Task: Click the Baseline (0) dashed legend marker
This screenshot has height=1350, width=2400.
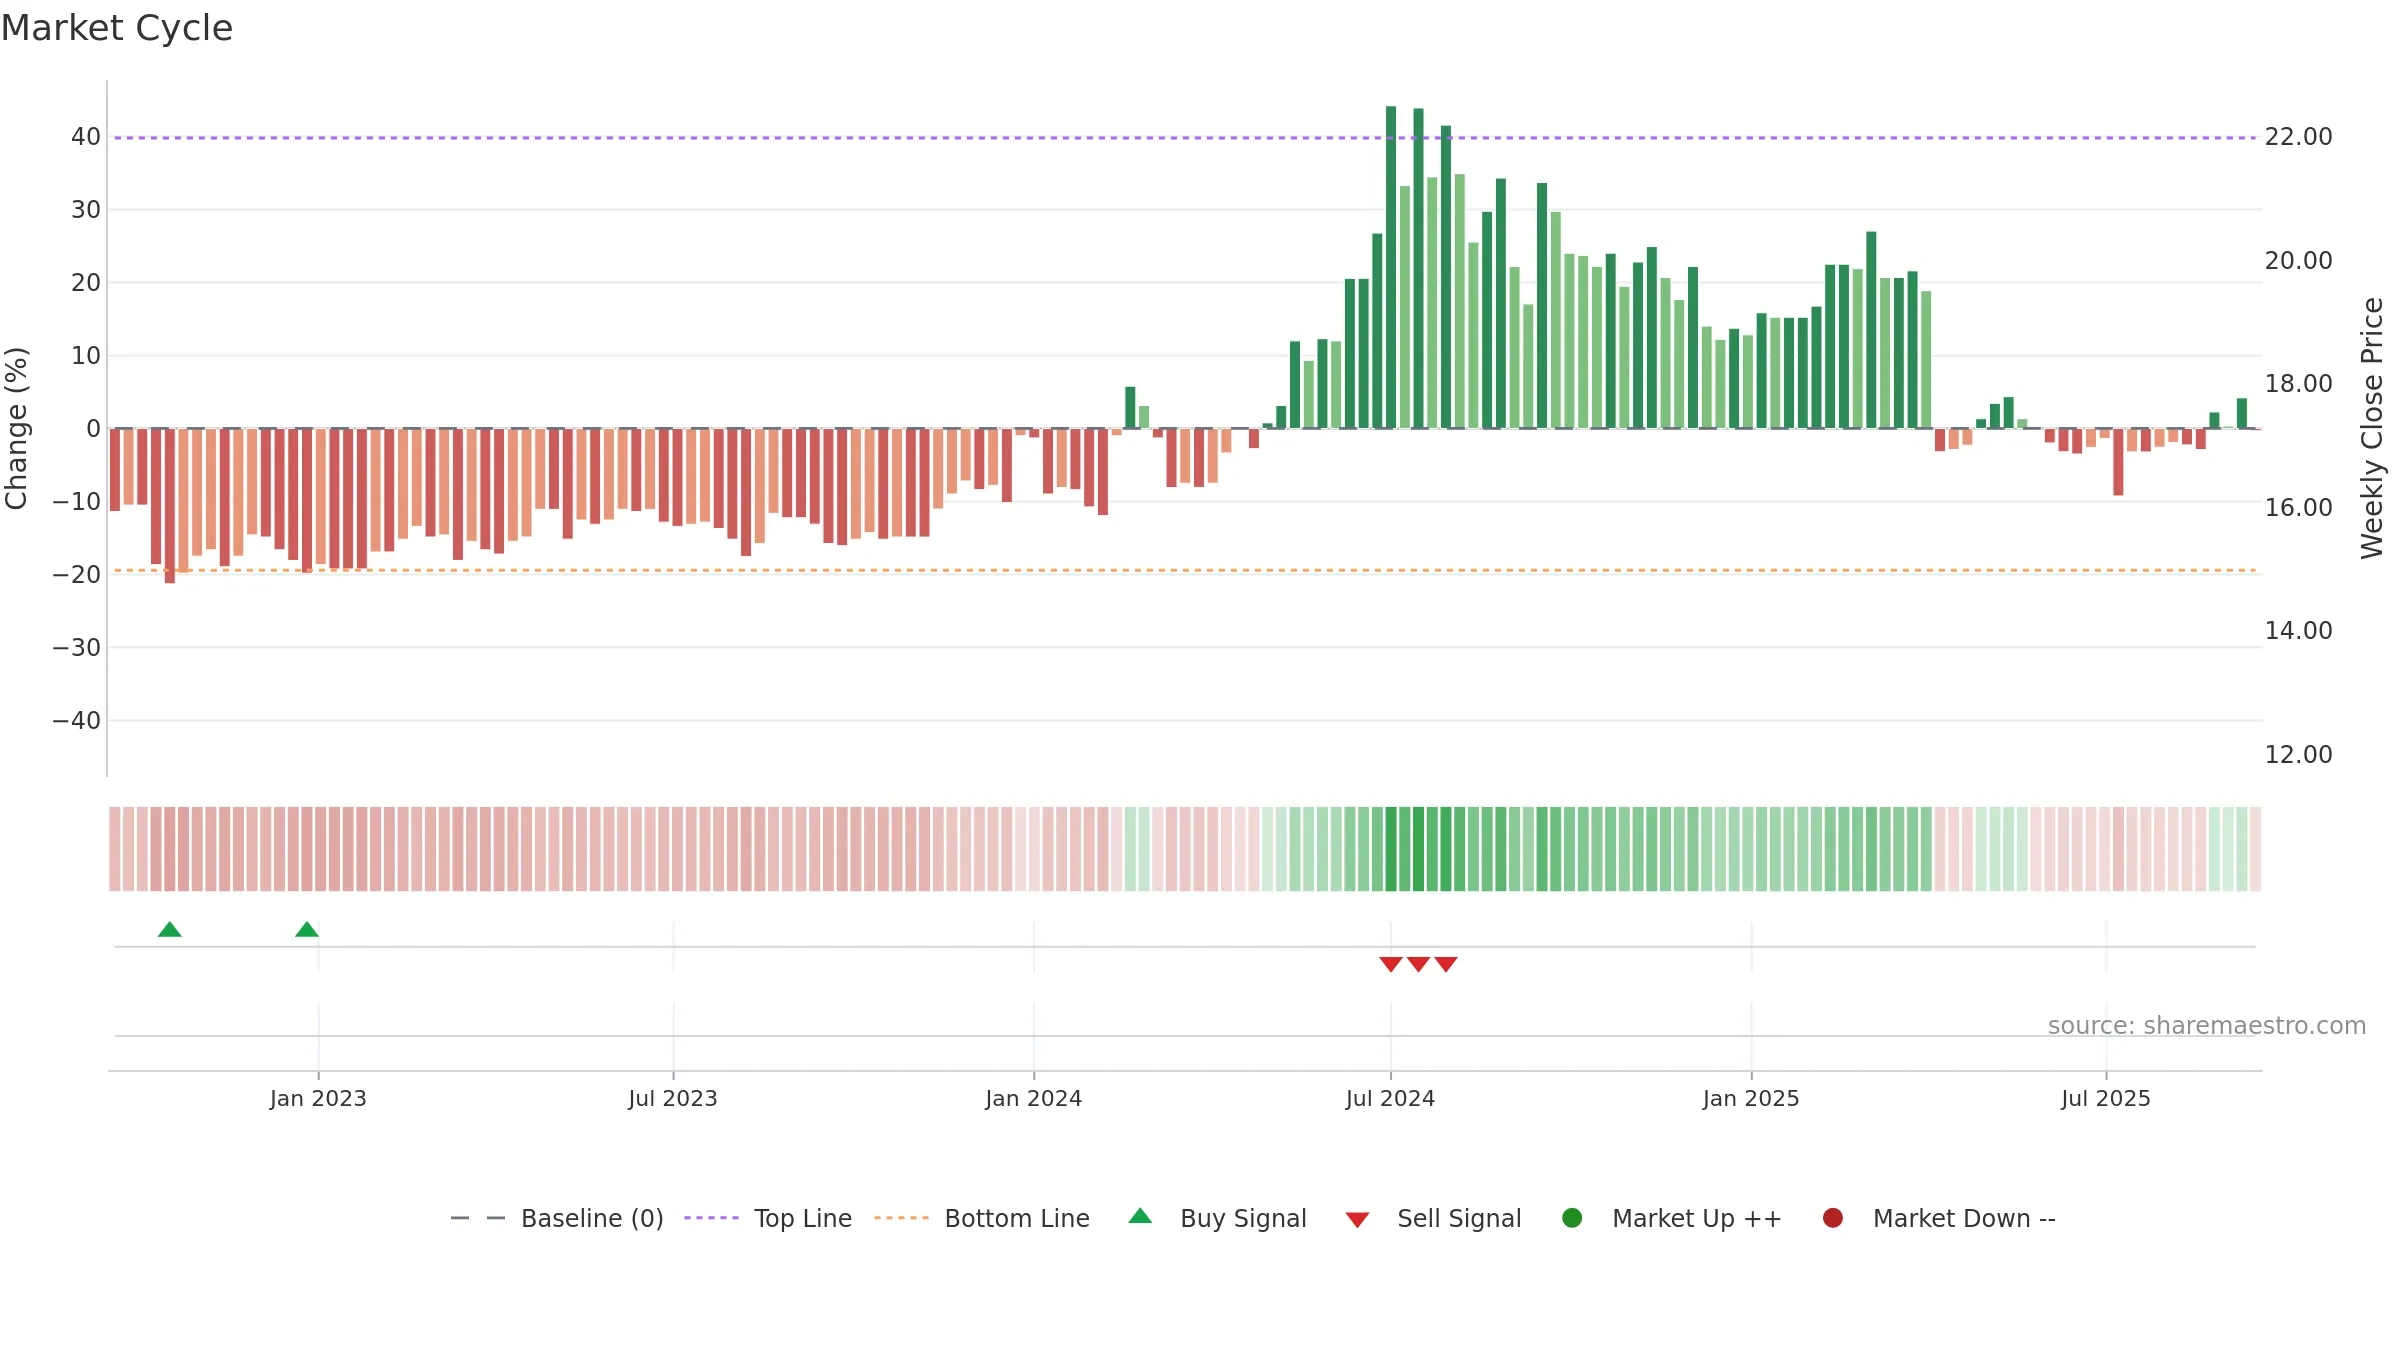Action: (x=478, y=1218)
